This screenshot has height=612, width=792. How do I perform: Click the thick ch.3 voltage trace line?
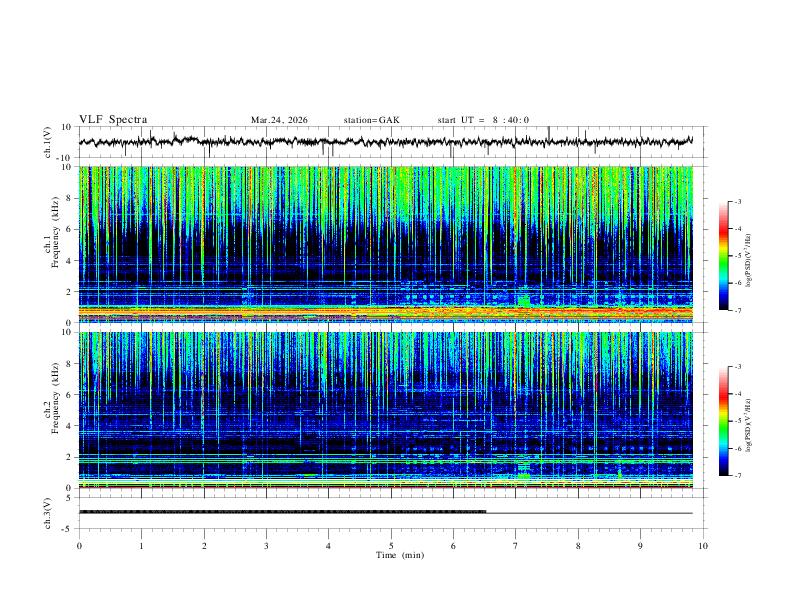coord(282,512)
